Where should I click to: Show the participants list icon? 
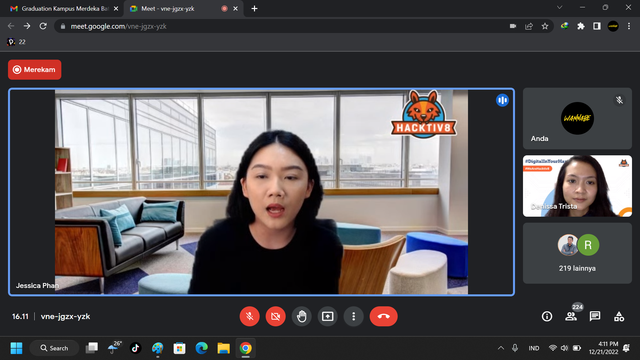click(x=571, y=316)
